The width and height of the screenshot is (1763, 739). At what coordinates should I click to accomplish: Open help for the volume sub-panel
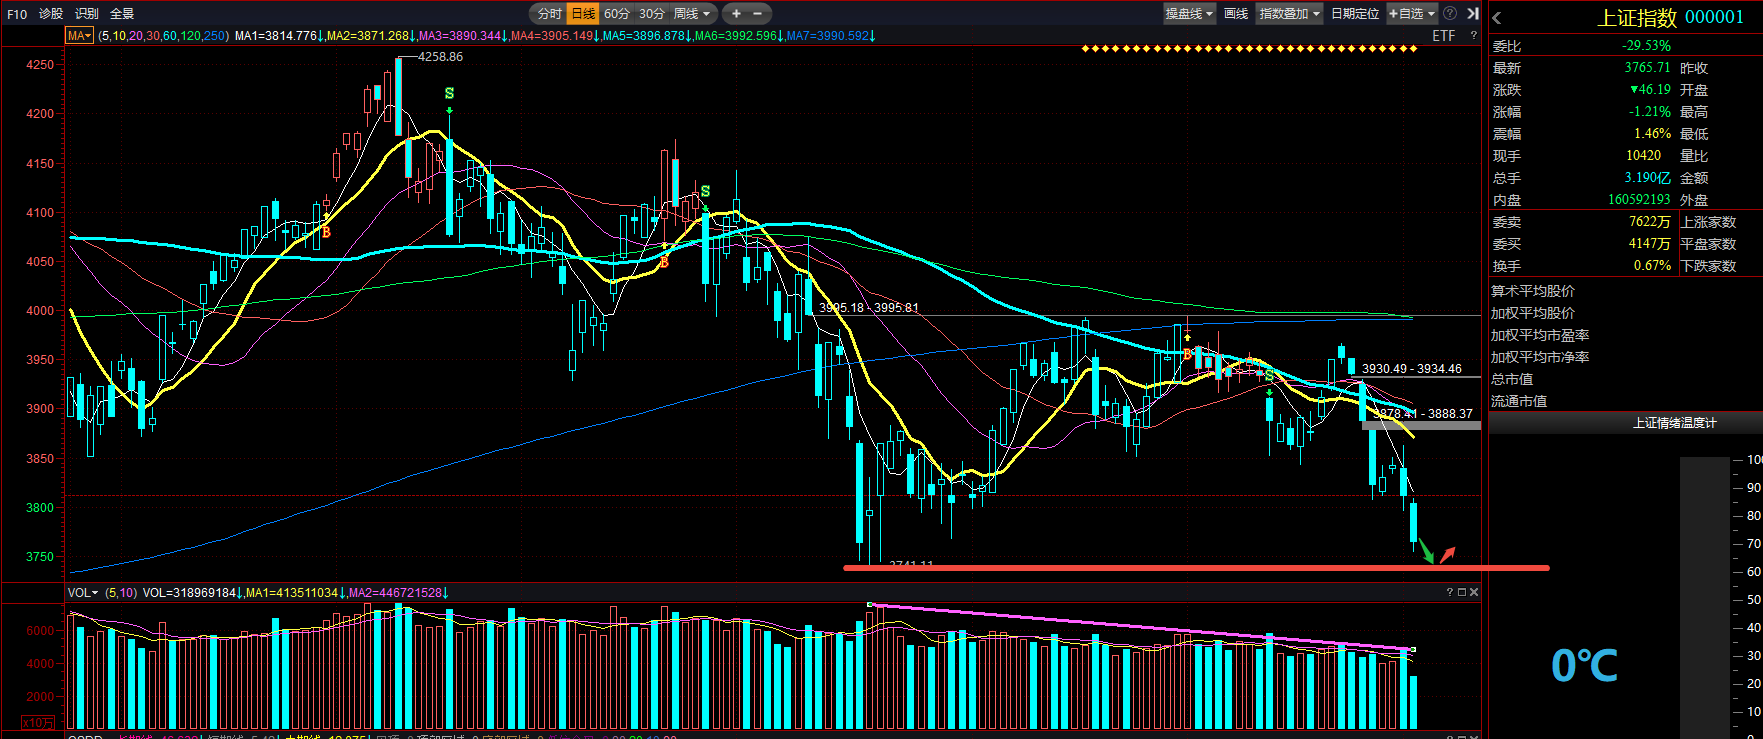(1449, 593)
